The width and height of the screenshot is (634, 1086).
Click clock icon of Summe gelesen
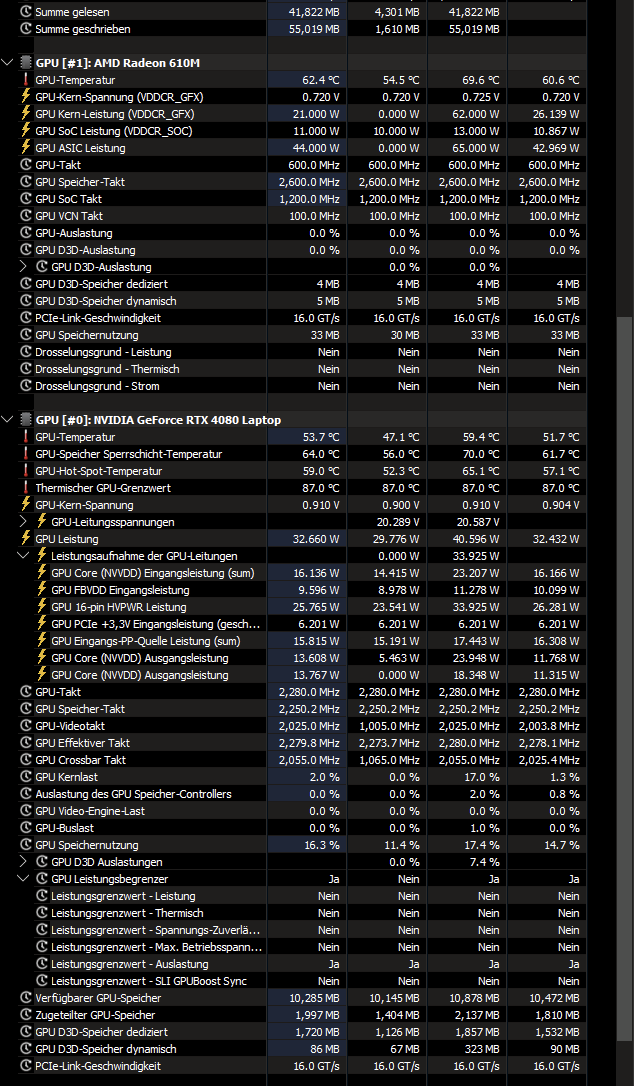26,12
